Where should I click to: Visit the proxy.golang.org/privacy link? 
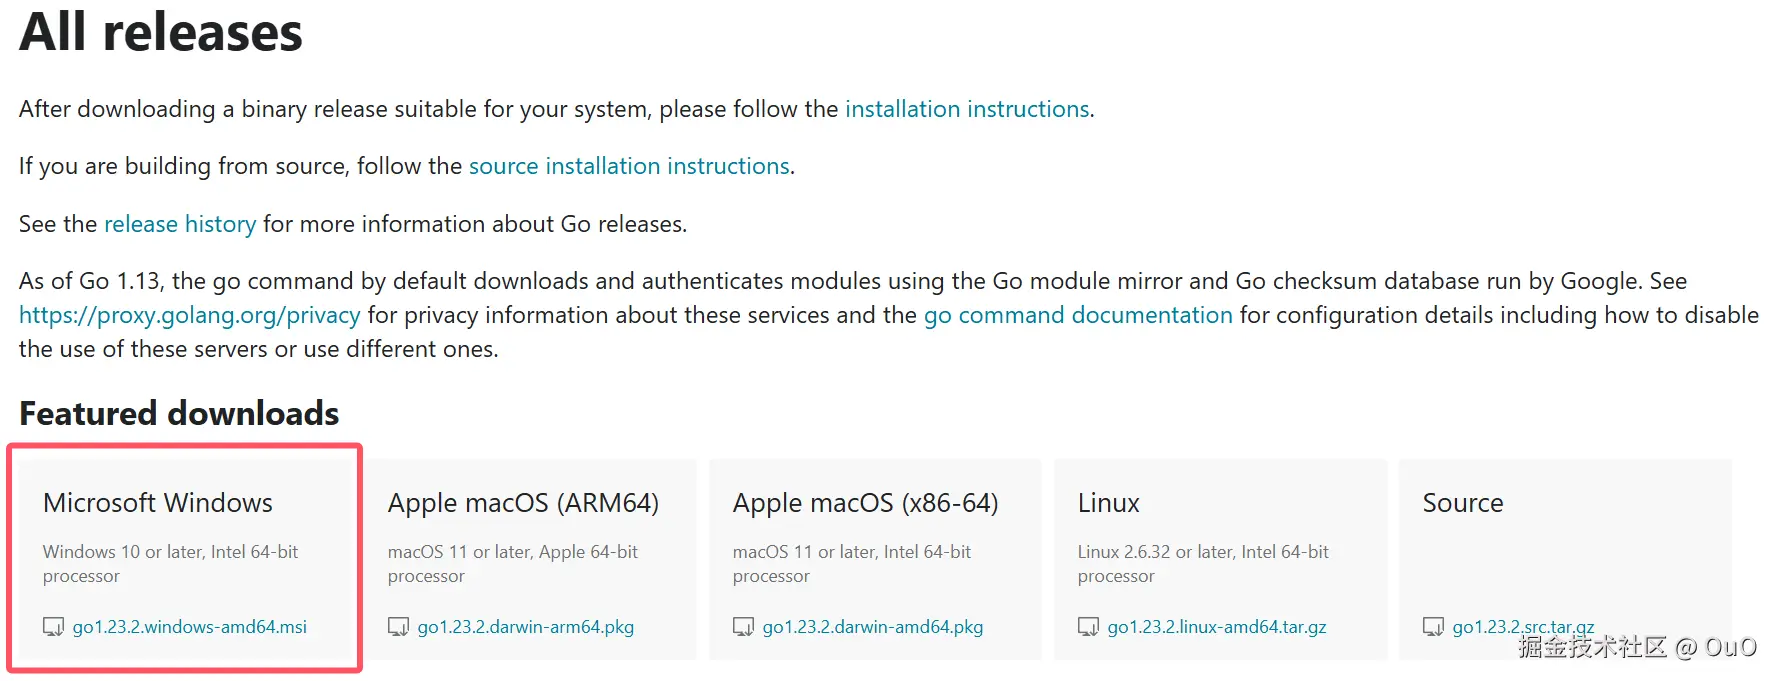click(190, 315)
